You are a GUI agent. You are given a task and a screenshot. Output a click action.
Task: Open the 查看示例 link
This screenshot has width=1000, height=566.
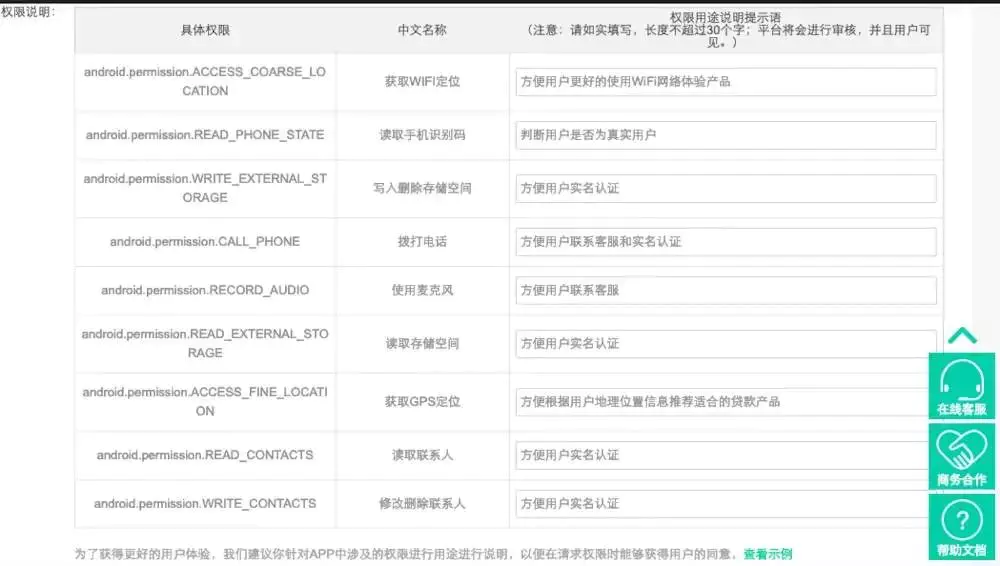point(767,553)
